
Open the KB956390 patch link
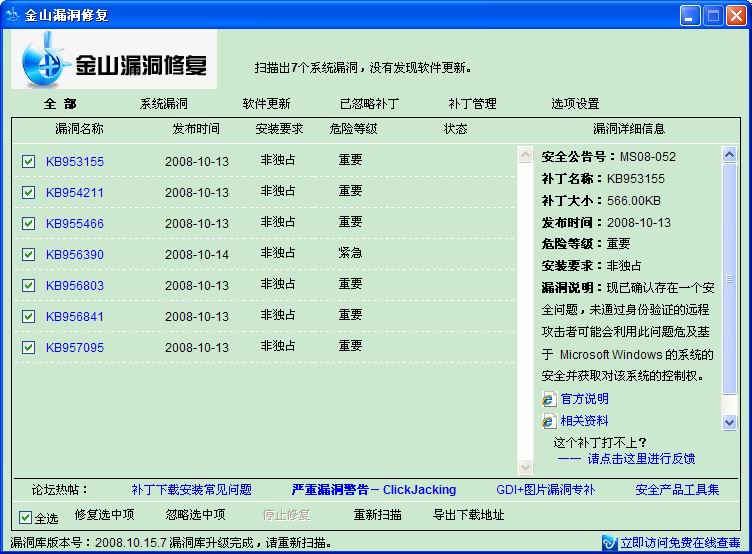(75, 255)
